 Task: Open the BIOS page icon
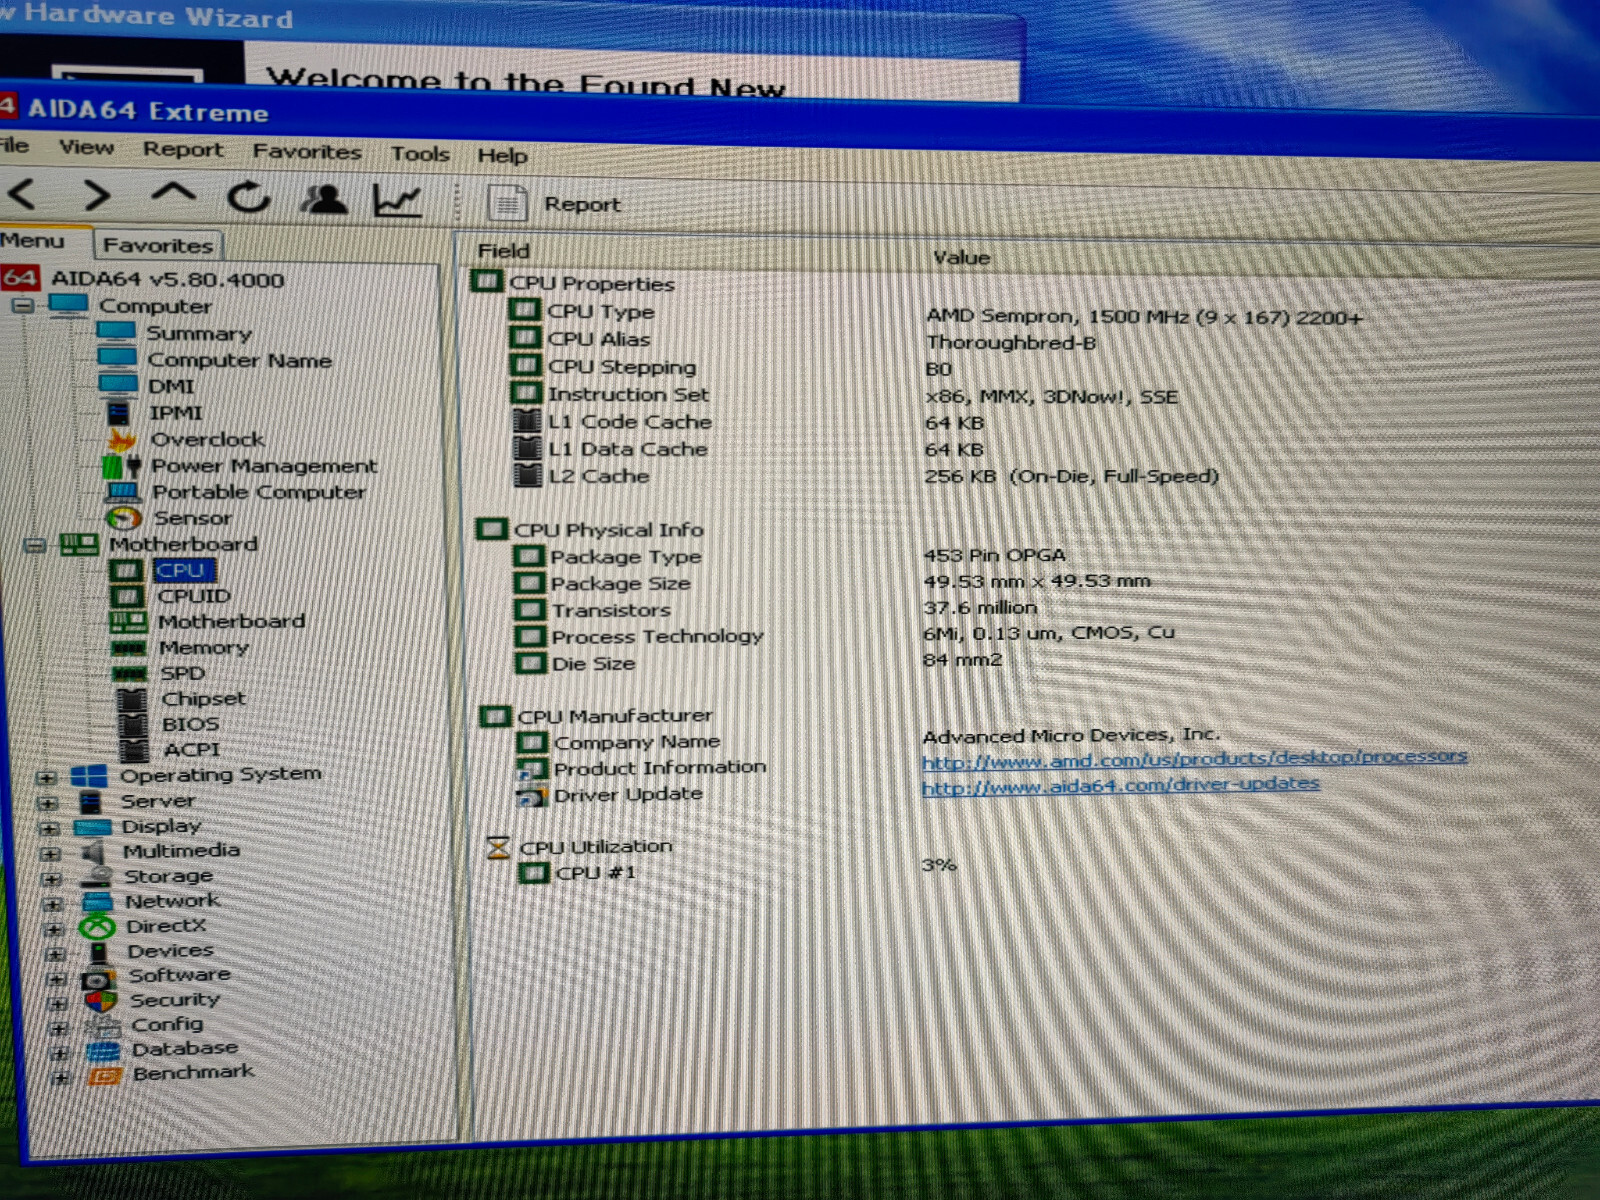(x=132, y=724)
